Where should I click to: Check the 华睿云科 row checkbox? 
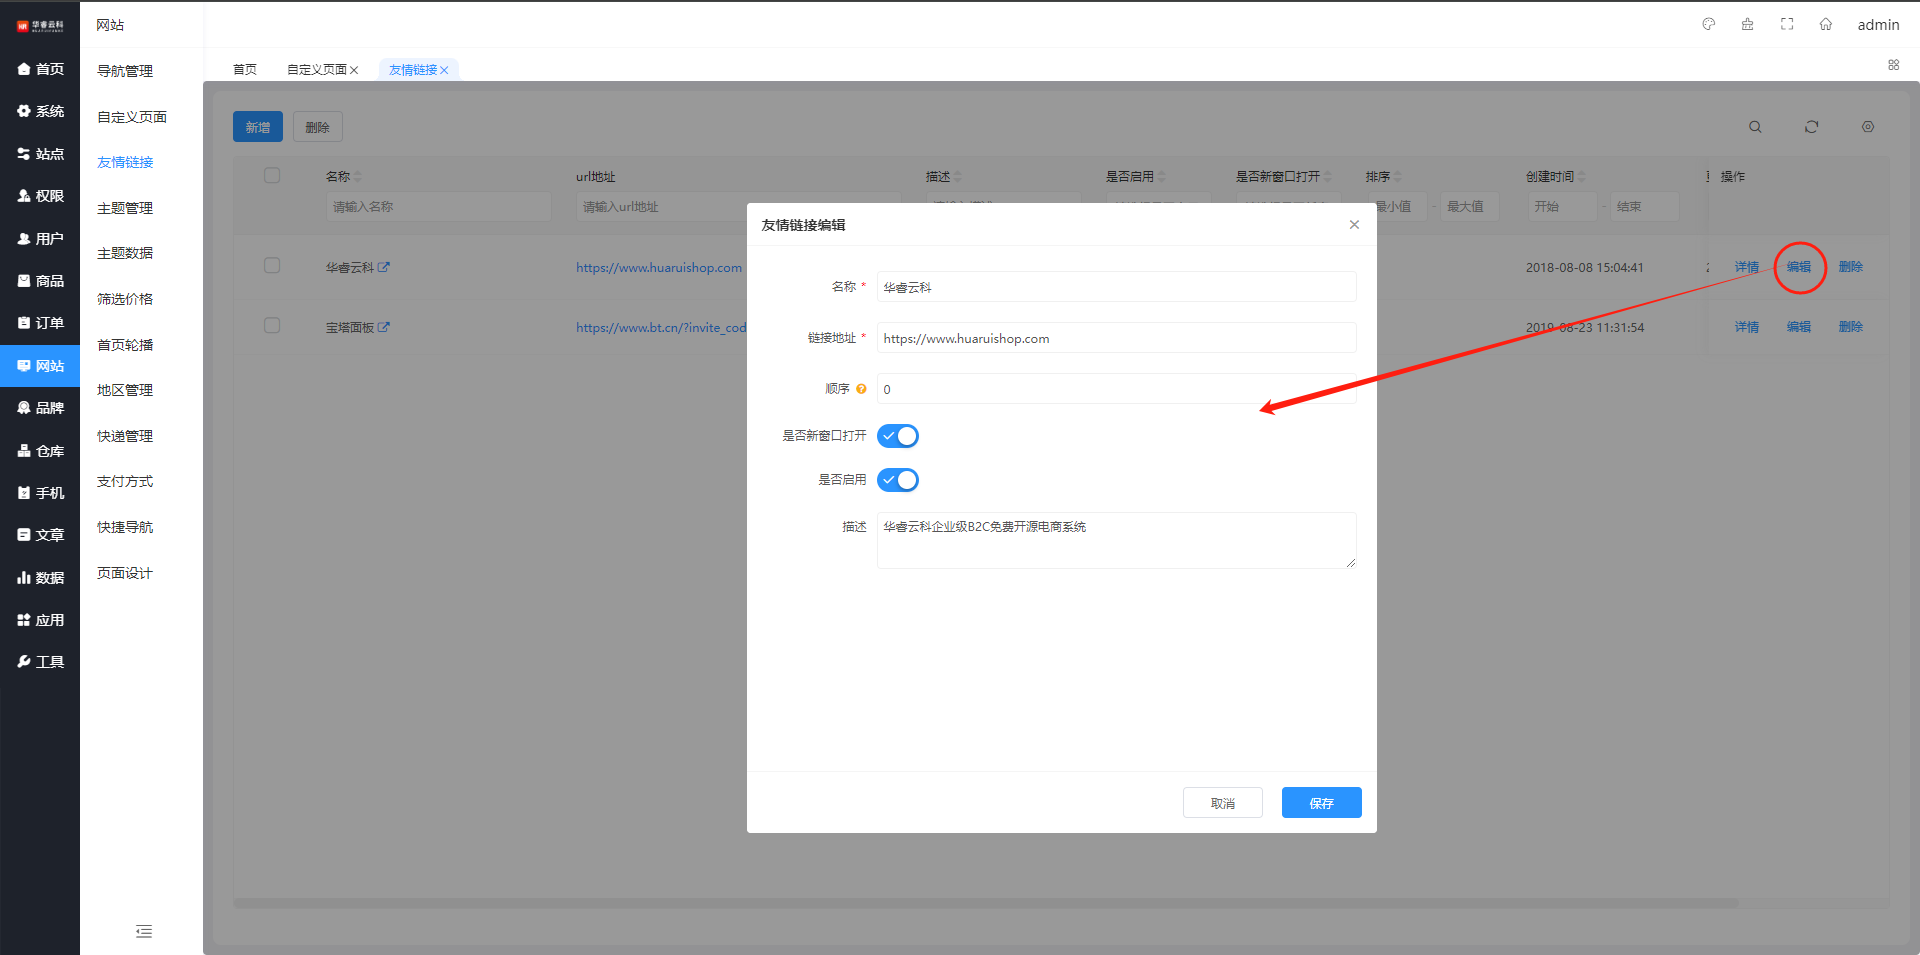(272, 266)
